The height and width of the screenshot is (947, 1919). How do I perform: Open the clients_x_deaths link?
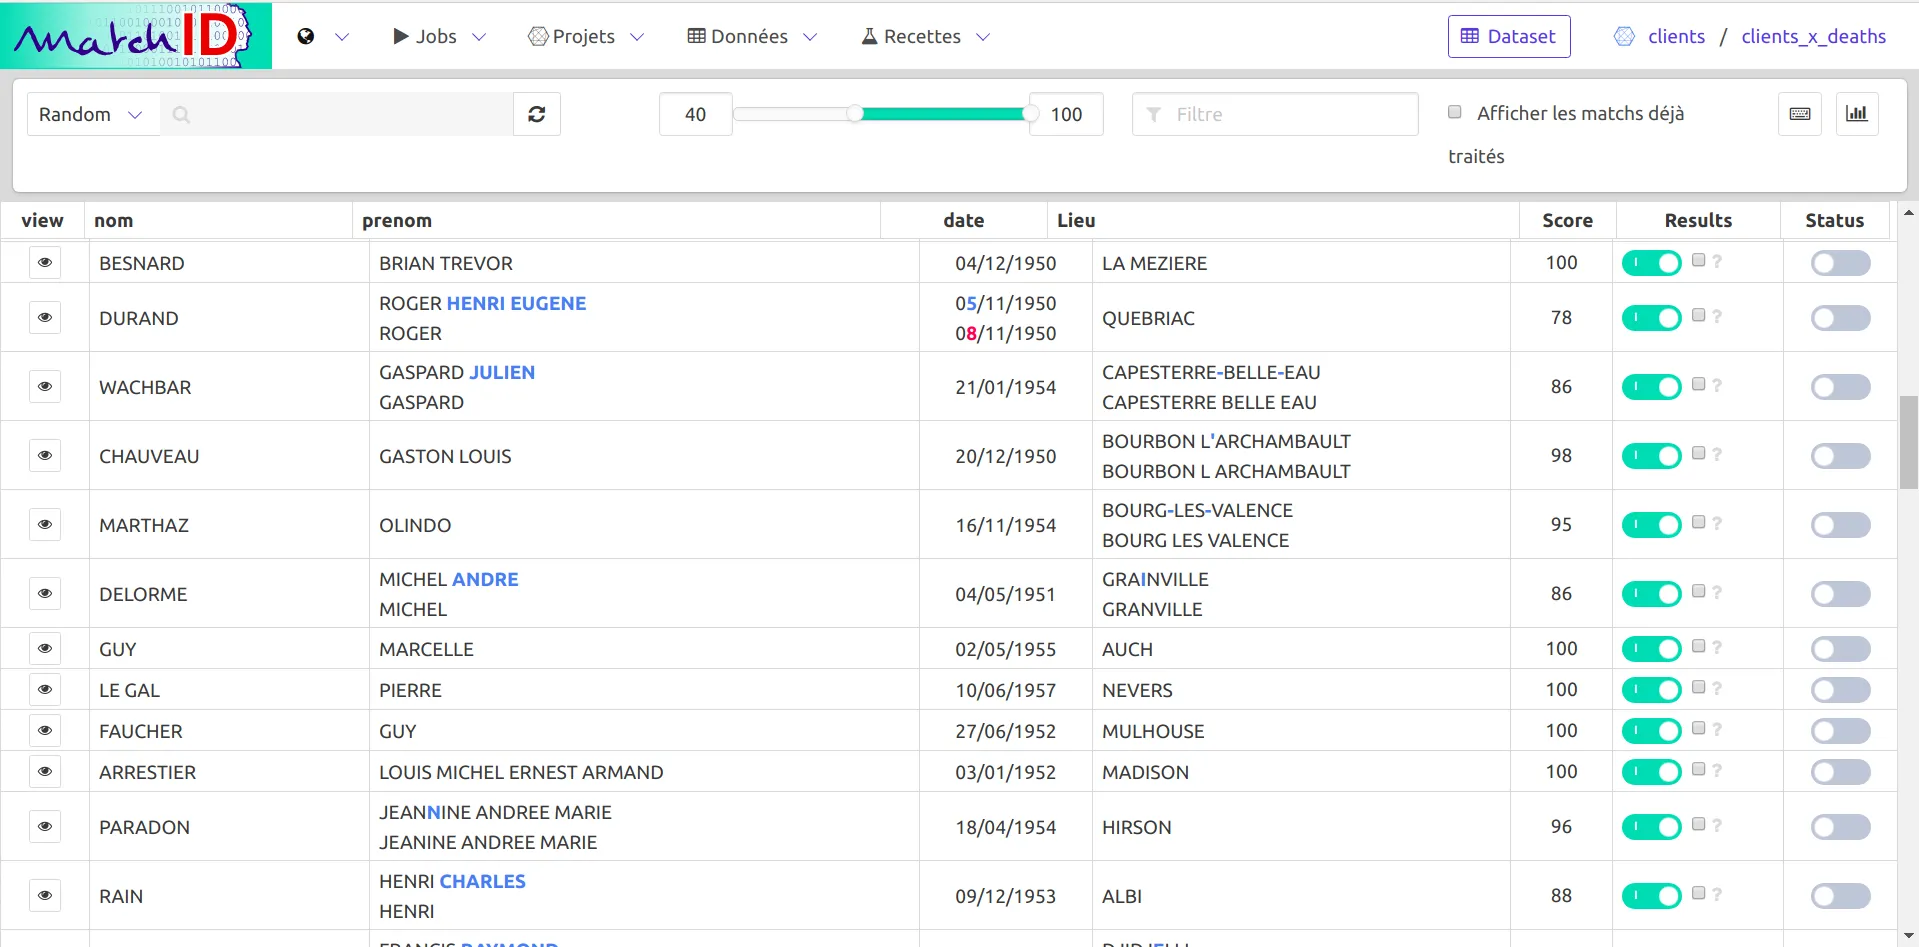1813,36
